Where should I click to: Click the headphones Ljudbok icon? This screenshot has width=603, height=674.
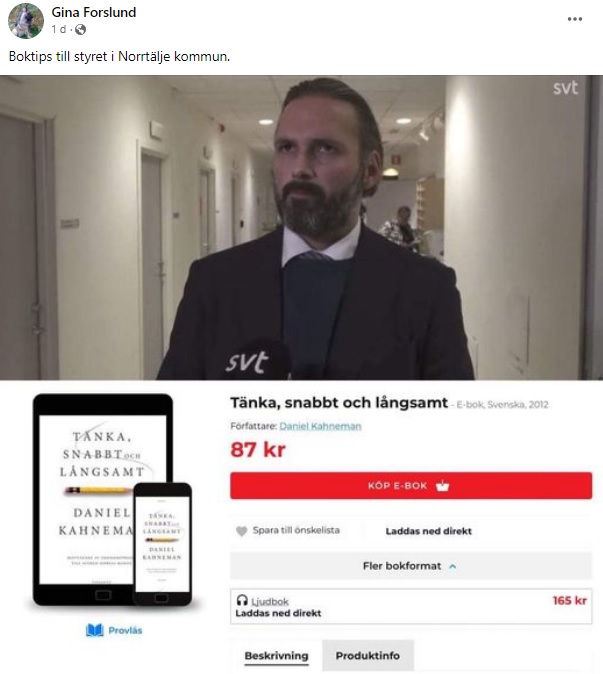point(242,600)
